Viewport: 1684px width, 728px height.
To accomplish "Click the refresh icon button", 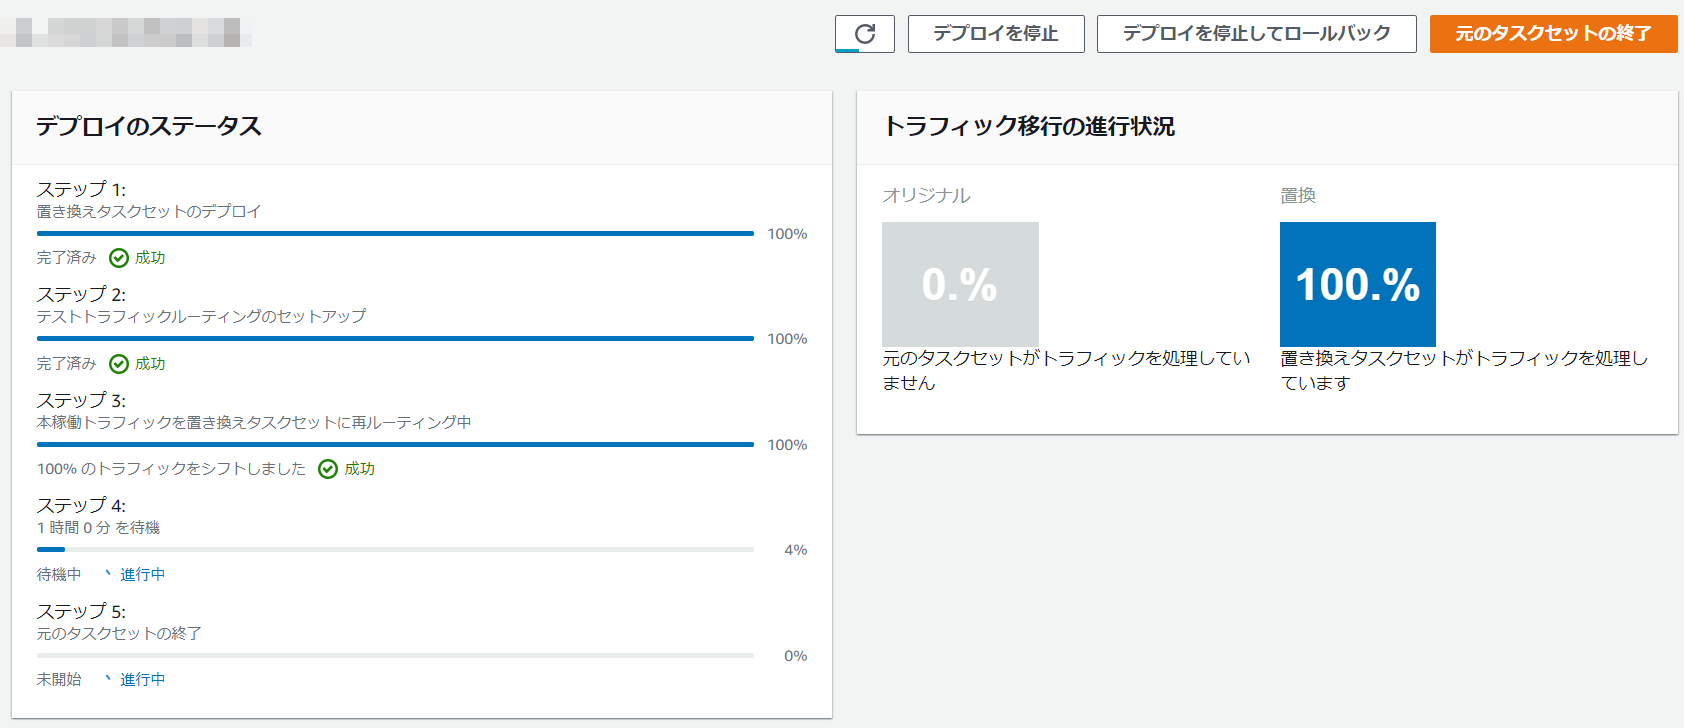I will point(865,34).
